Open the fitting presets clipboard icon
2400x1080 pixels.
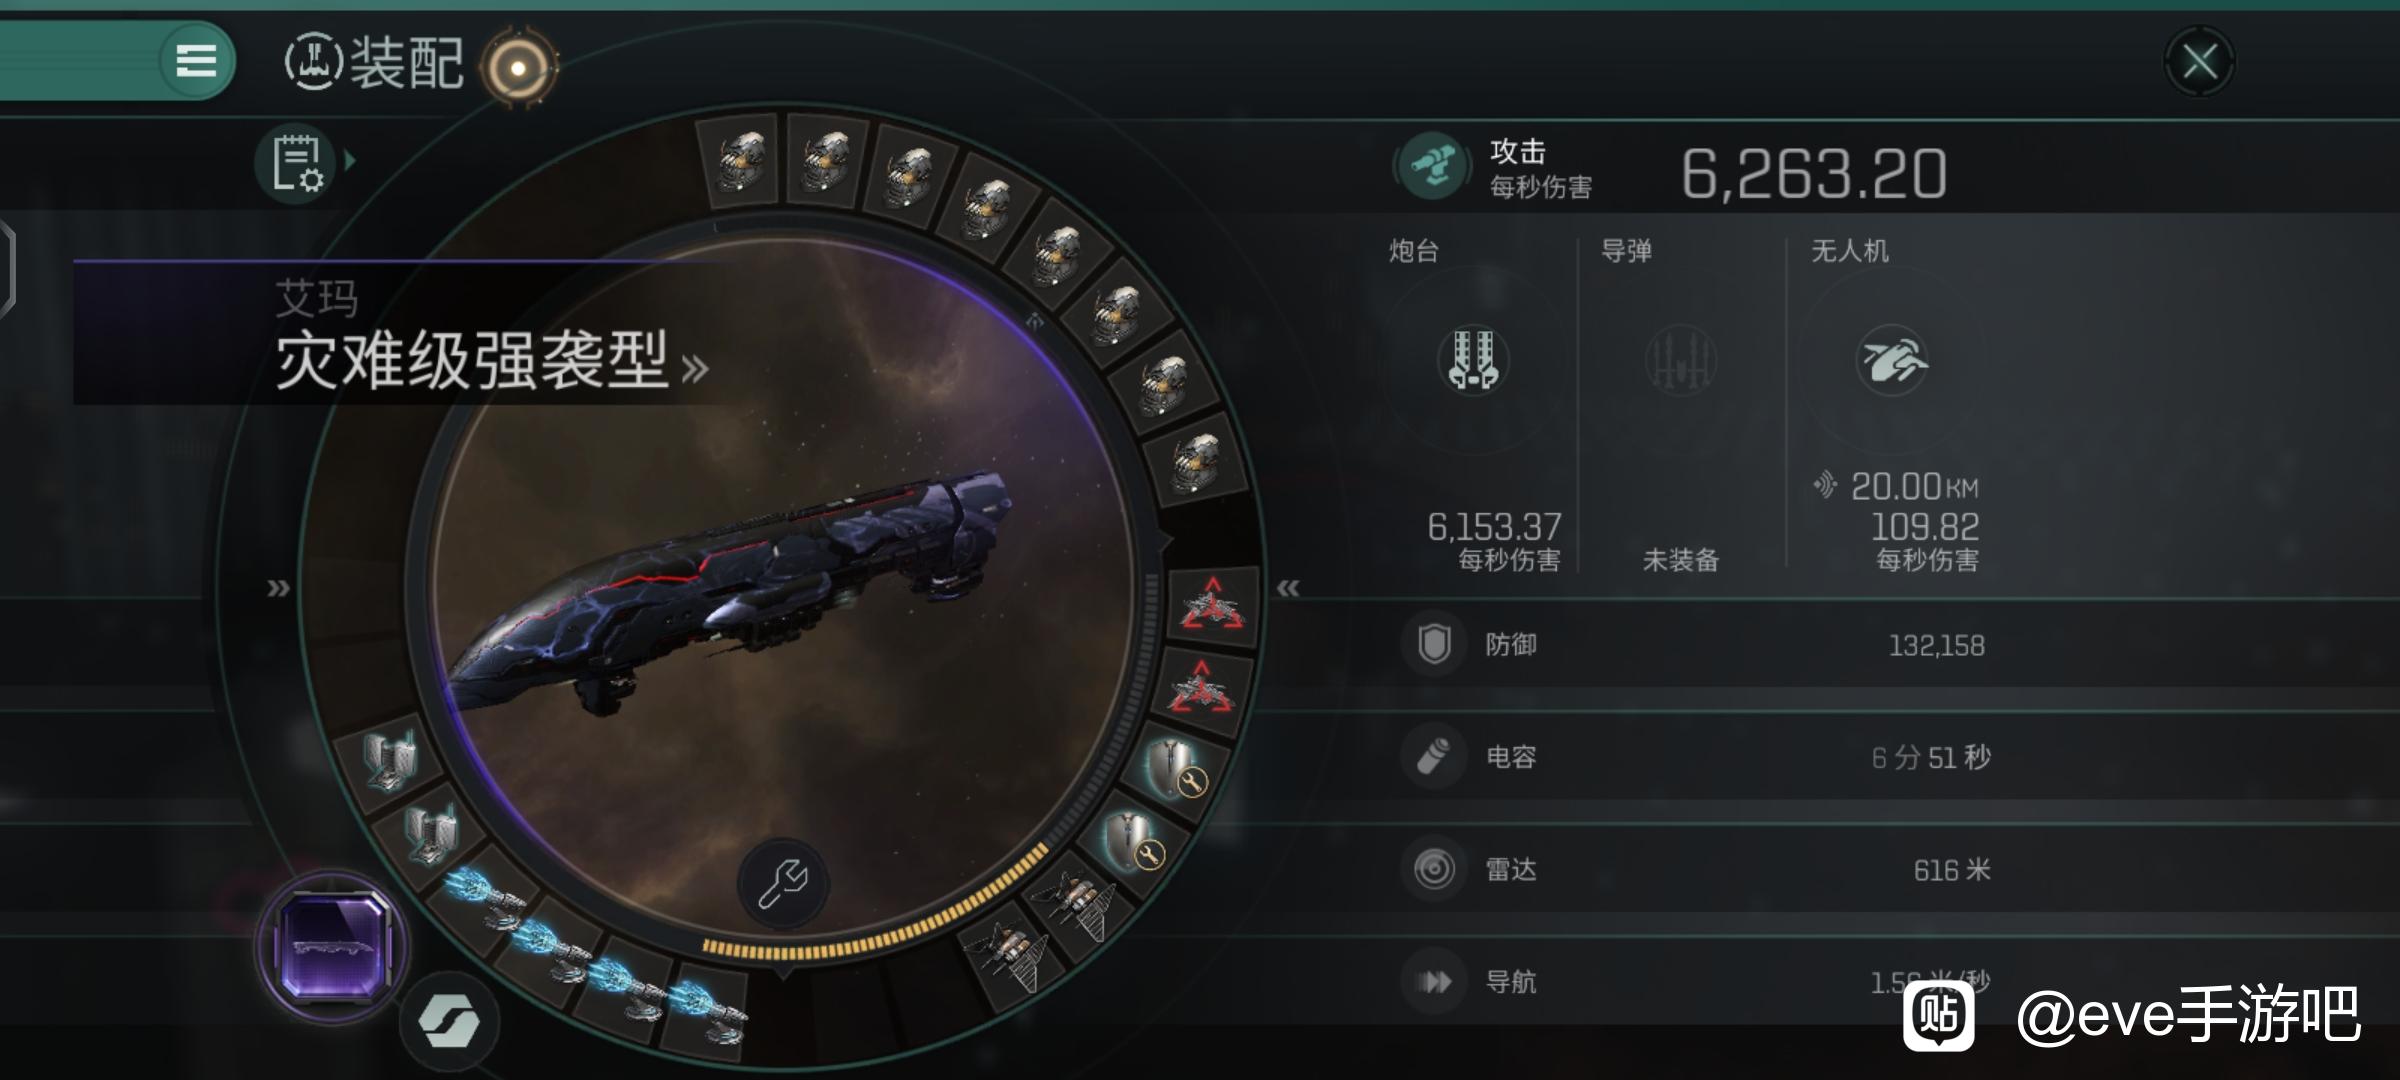coord(296,163)
